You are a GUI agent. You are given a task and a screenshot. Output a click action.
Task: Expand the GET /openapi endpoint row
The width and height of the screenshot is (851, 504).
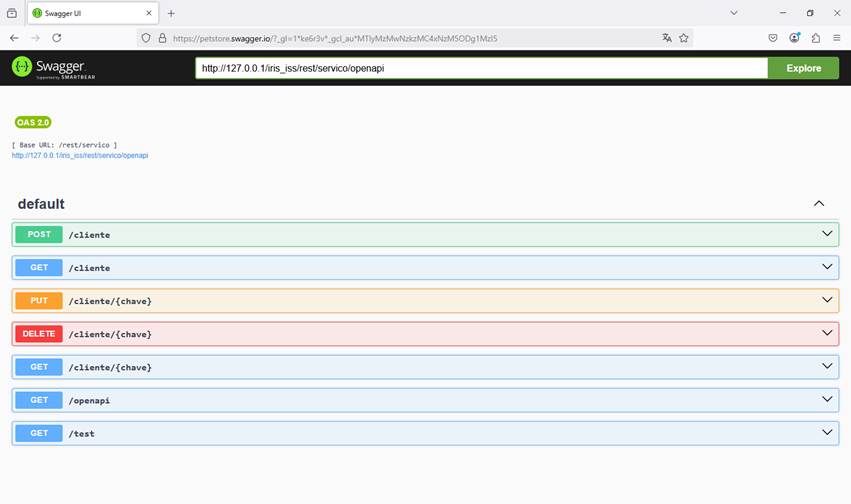425,400
